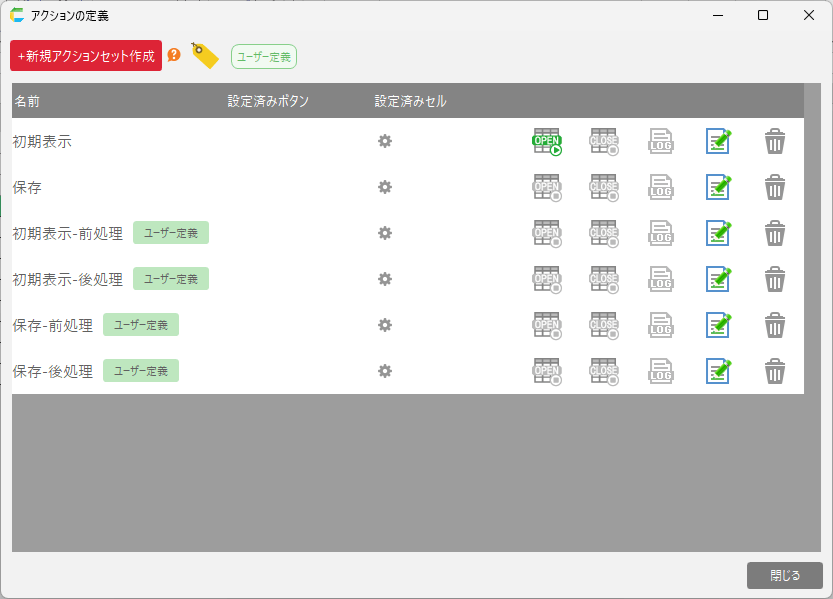Click the ユーザー定義 badge on 初期表示-前処理
The width and height of the screenshot is (833, 599).
[171, 233]
